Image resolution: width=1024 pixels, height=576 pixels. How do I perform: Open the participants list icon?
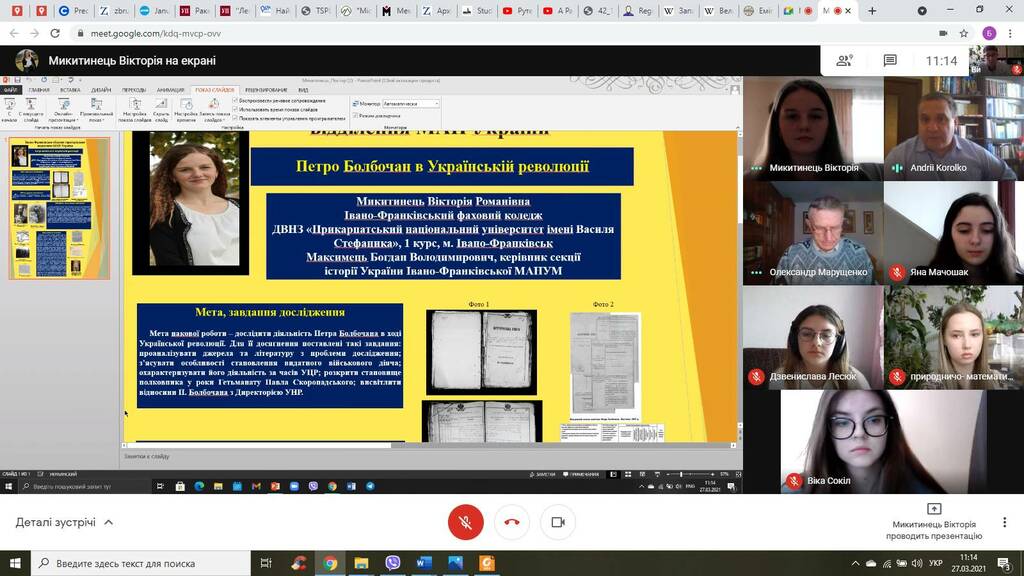845,61
